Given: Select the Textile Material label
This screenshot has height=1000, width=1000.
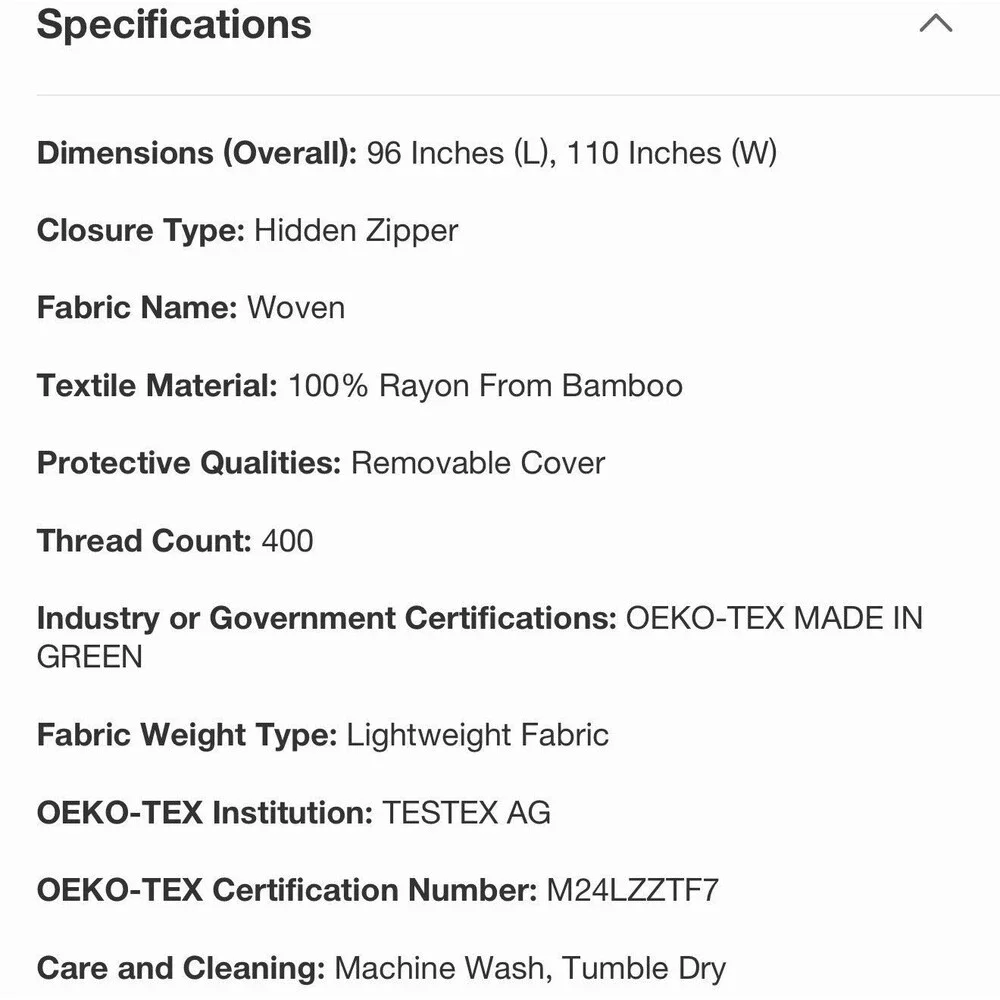Looking at the screenshot, I should point(158,385).
